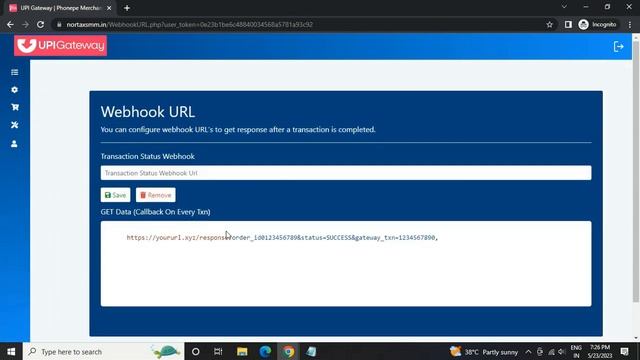The image size is (640, 360).
Task: Open the shopping cart icon in sidebar
Action: tap(15, 107)
